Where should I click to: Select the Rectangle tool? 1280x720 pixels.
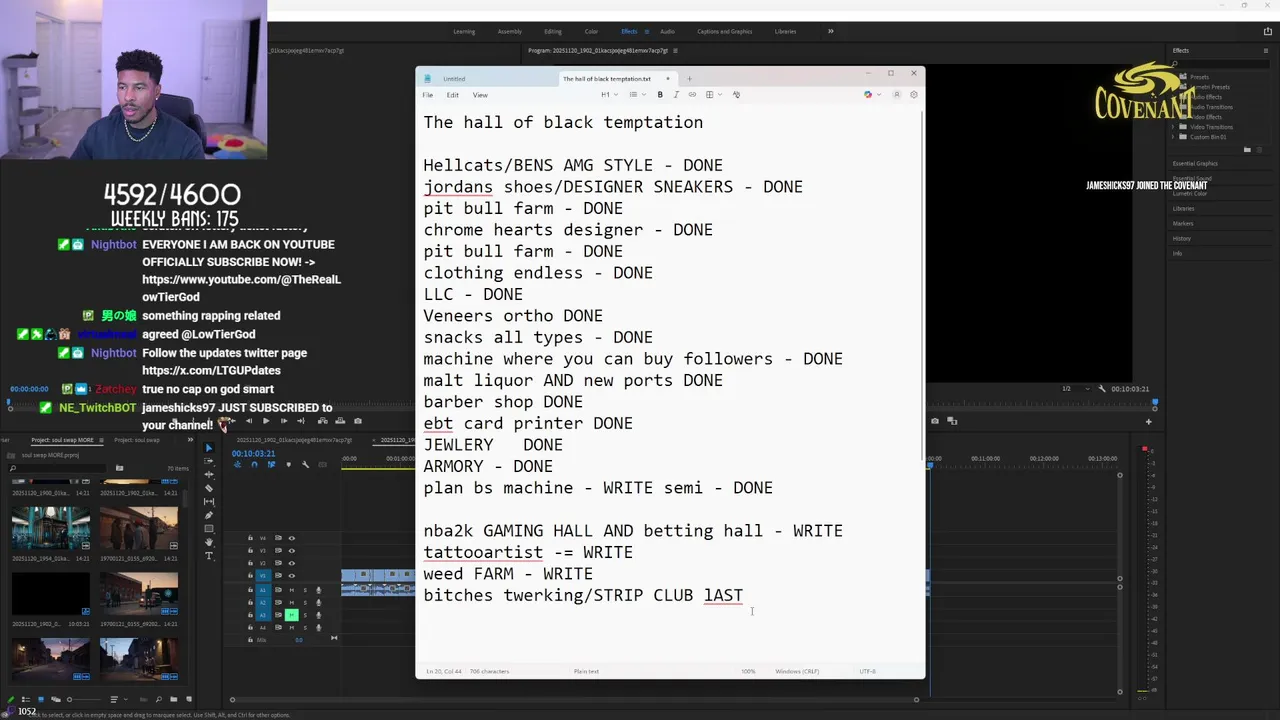point(209,529)
